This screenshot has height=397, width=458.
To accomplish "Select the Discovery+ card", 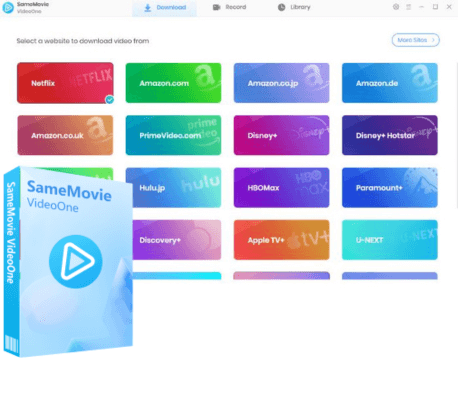I will coord(177,240).
